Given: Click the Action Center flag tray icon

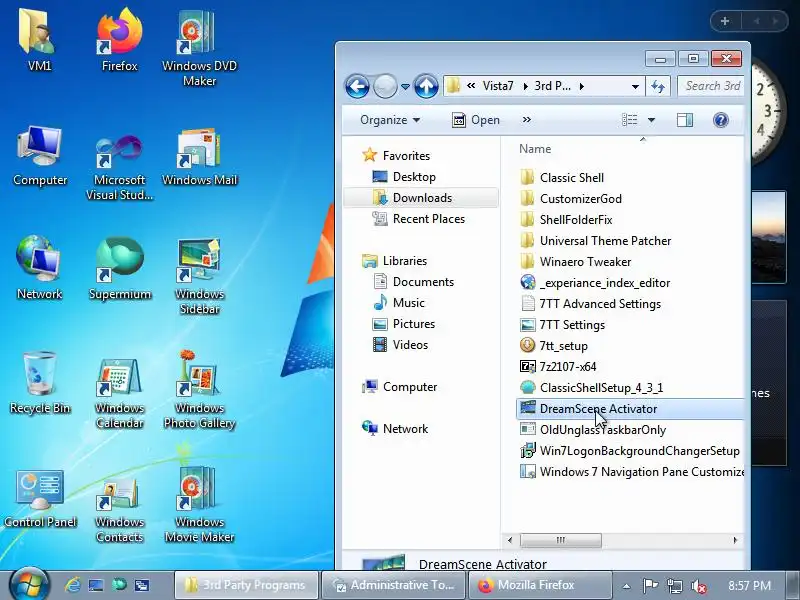Looking at the screenshot, I should coord(651,585).
